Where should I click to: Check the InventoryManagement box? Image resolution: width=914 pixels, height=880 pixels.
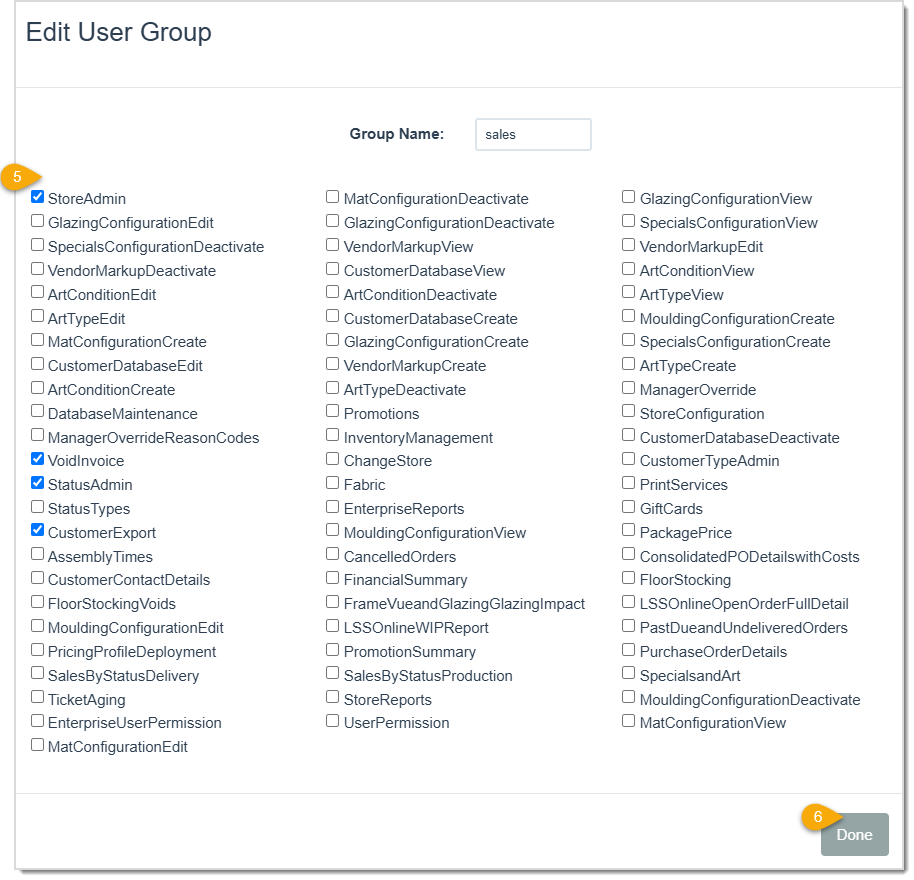[332, 436]
